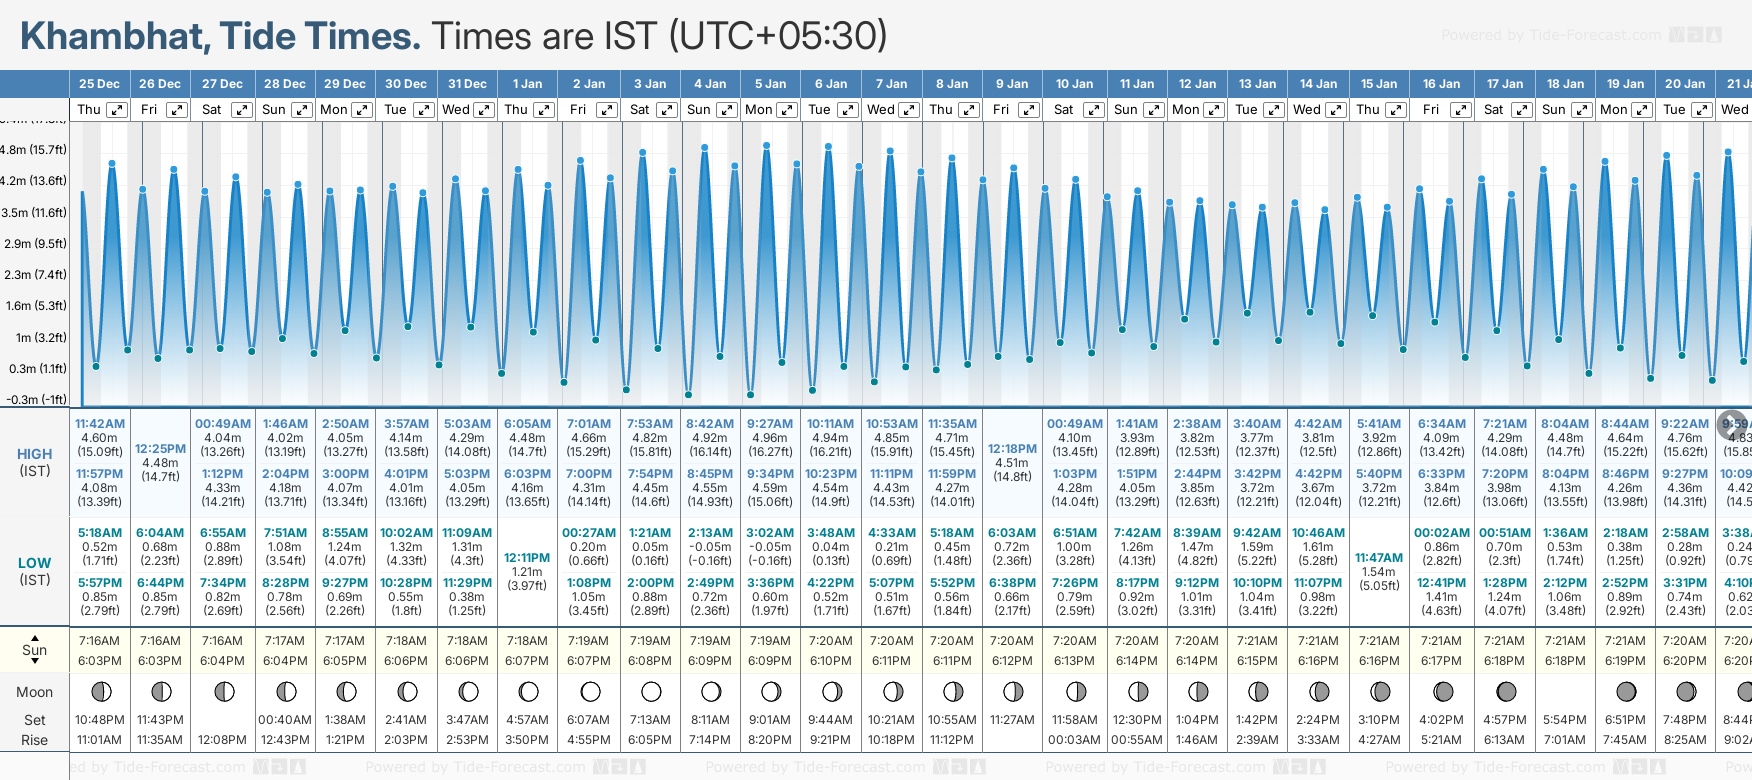This screenshot has height=780, width=1752.
Task: Select the 1 Jan date header
Action: [x=527, y=84]
